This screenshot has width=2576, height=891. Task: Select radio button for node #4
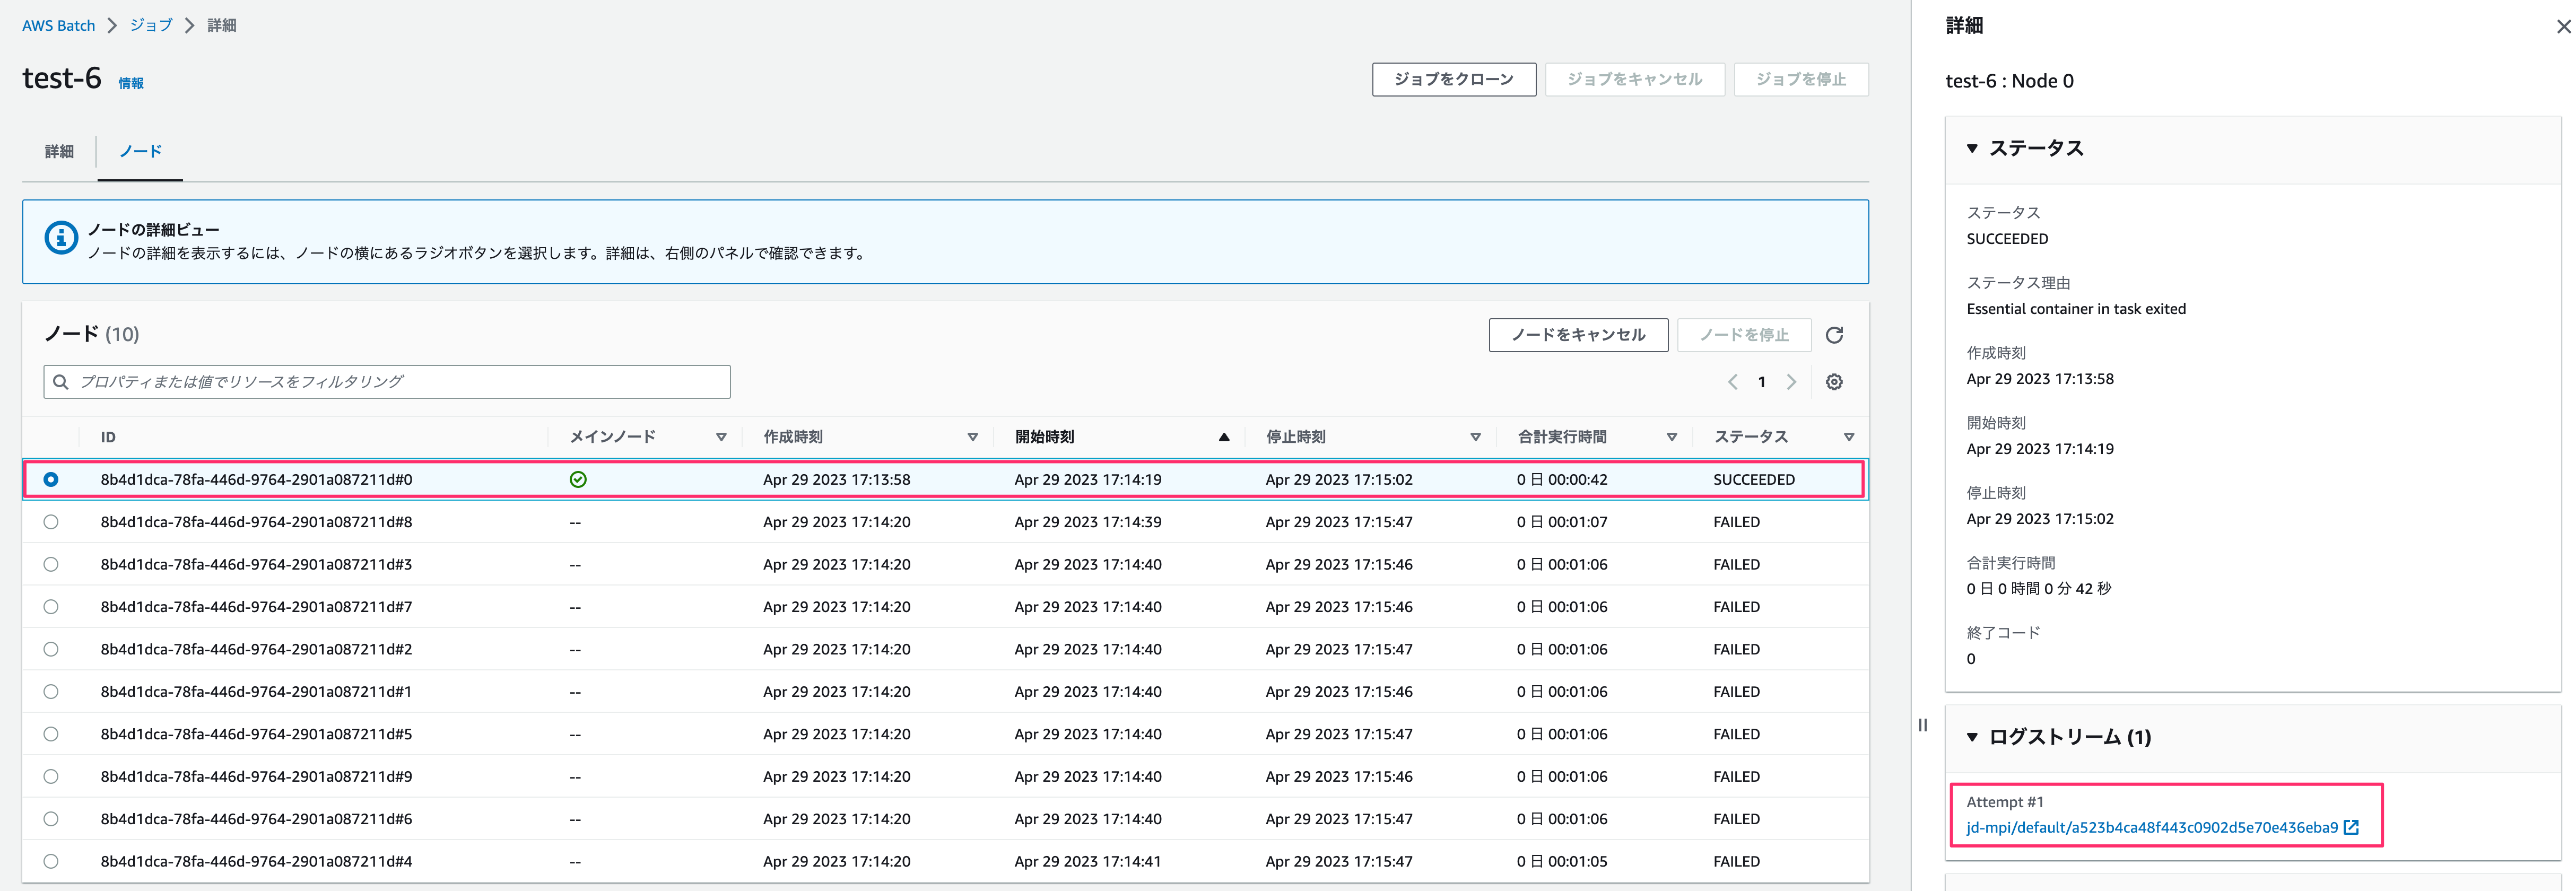[51, 862]
